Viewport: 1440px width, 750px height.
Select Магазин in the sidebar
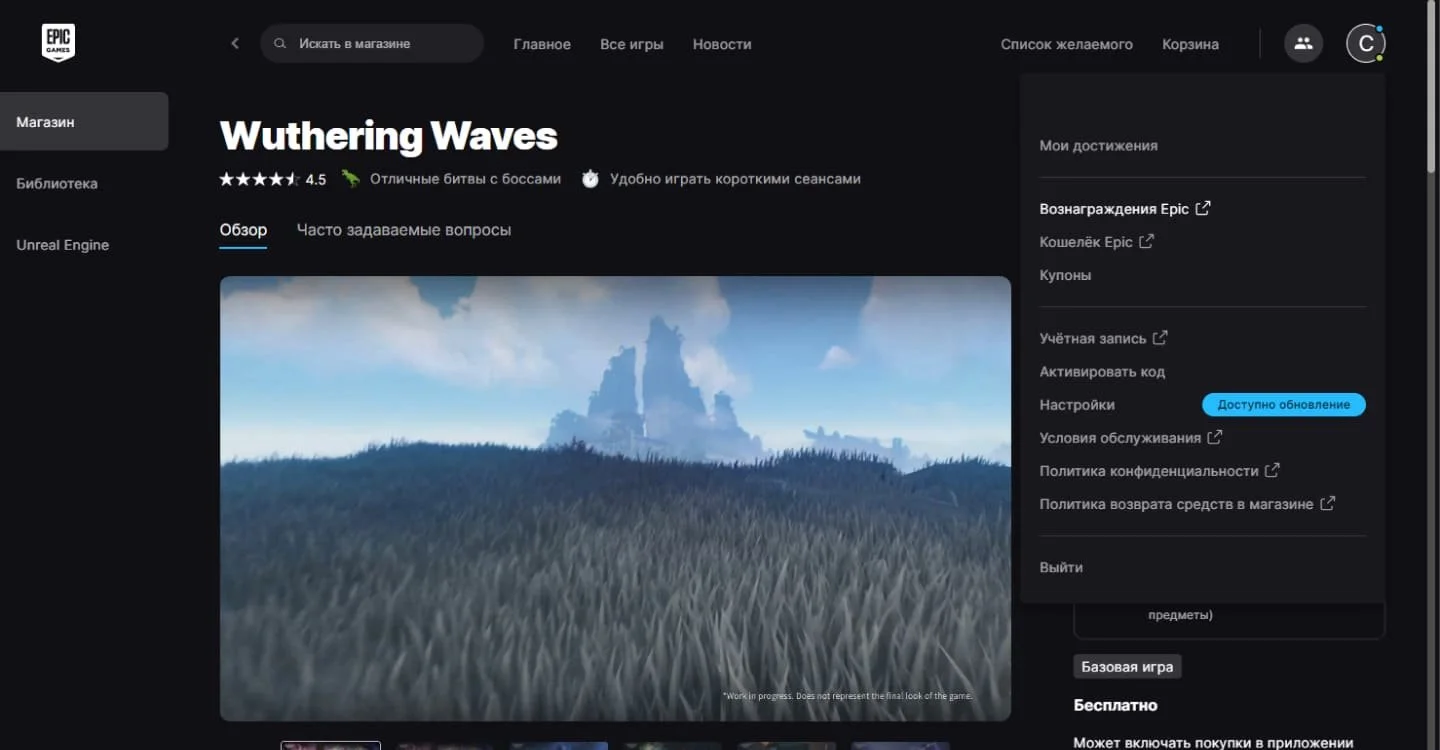84,121
